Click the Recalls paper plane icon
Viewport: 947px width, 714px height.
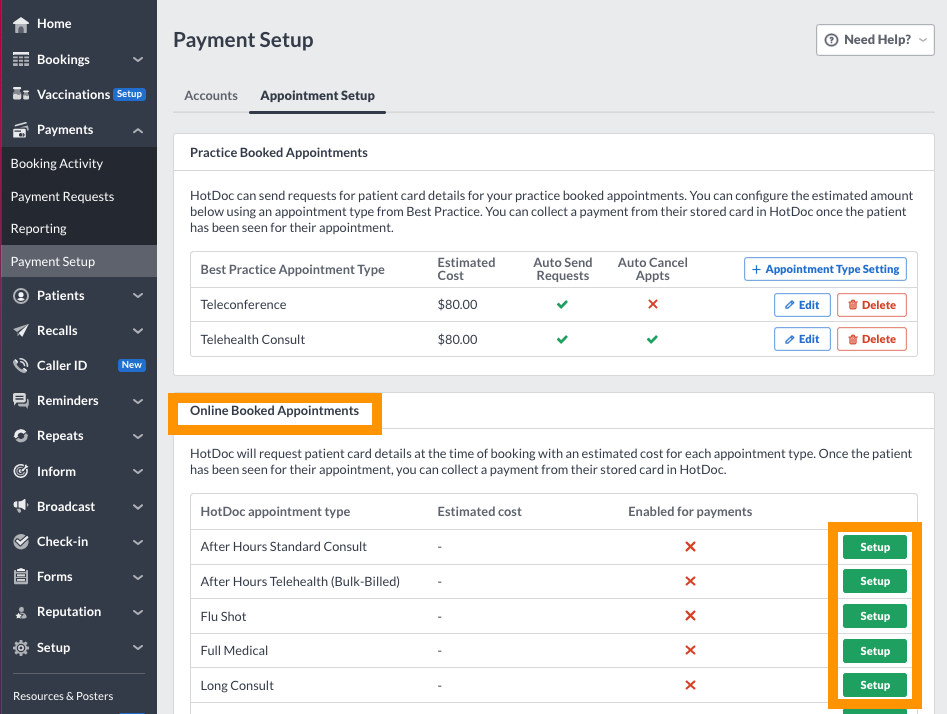pyautogui.click(x=21, y=330)
